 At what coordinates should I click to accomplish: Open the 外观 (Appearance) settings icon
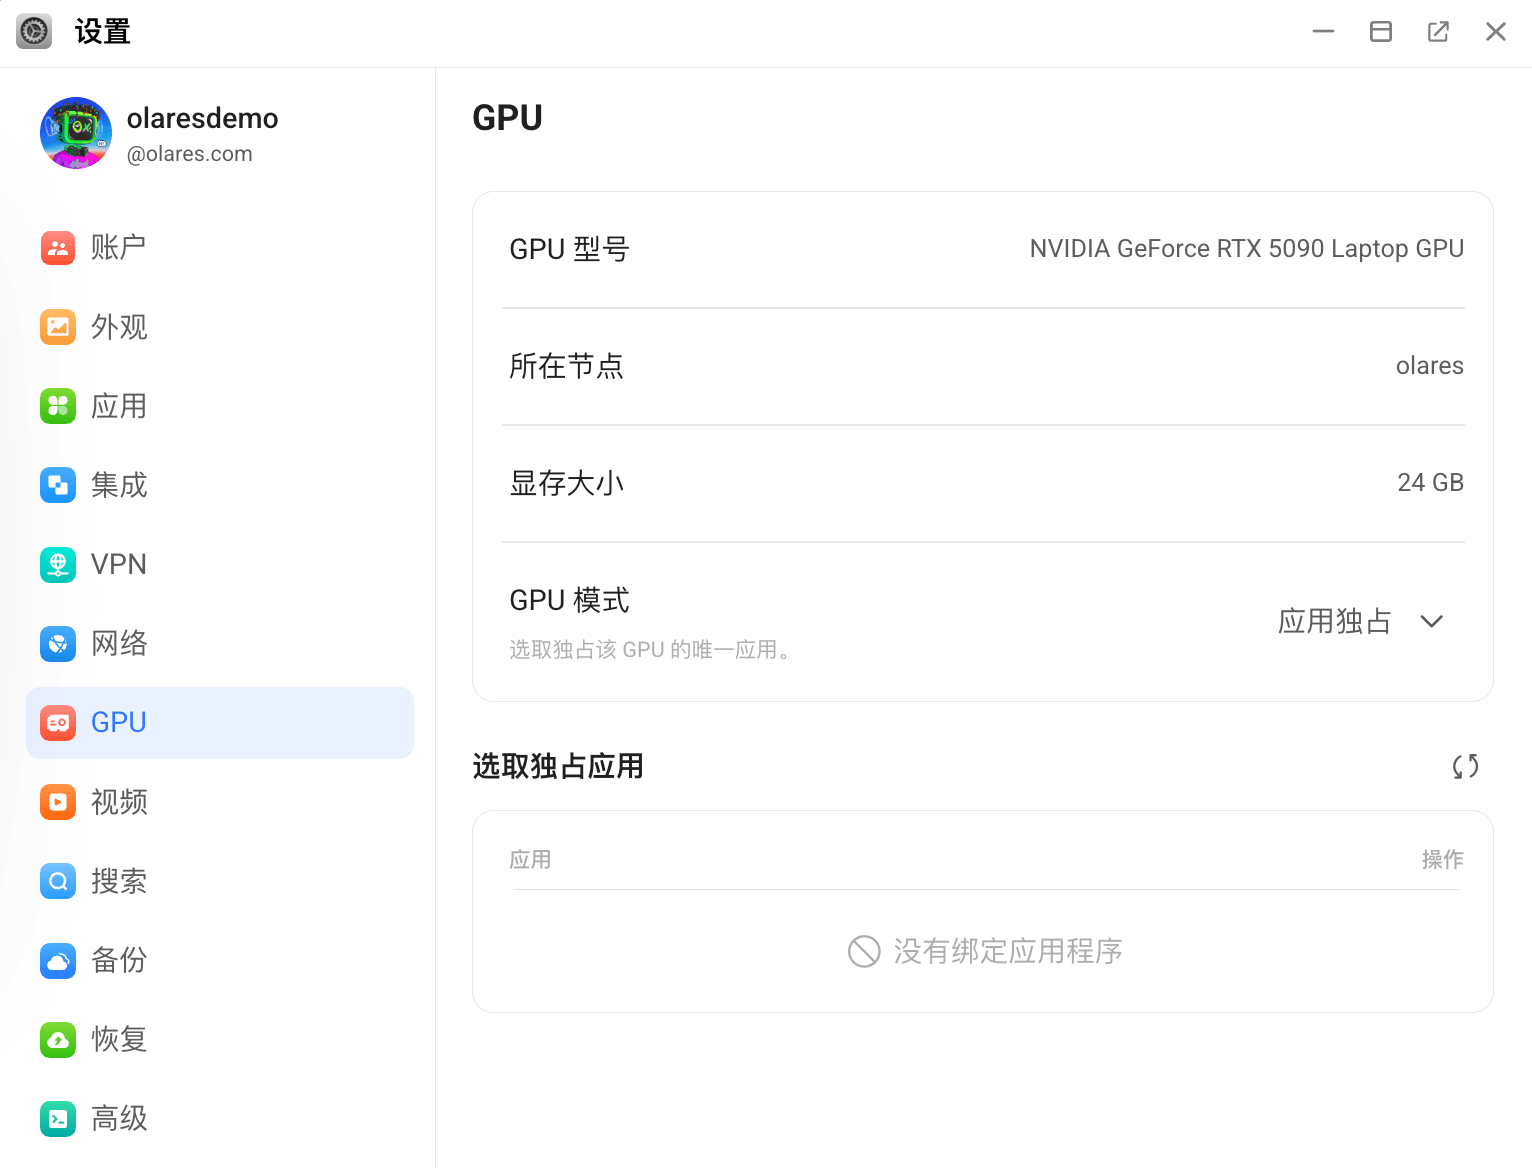[57, 327]
